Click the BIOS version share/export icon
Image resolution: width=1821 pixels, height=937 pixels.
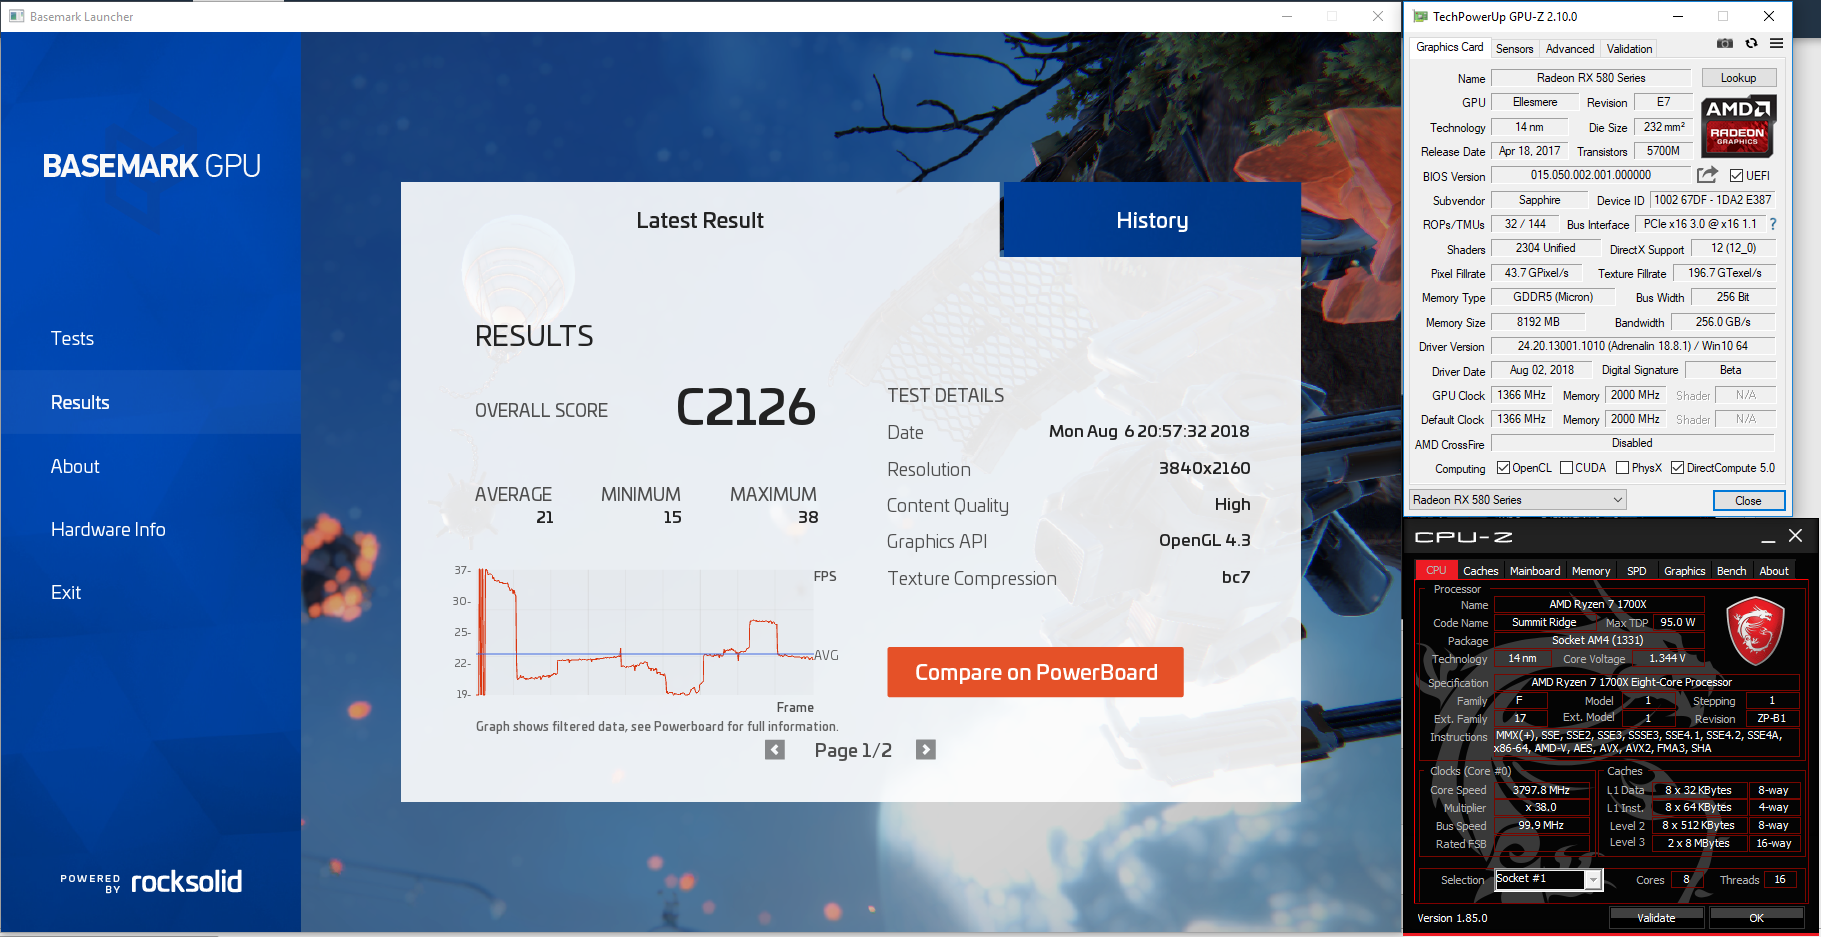1707,175
